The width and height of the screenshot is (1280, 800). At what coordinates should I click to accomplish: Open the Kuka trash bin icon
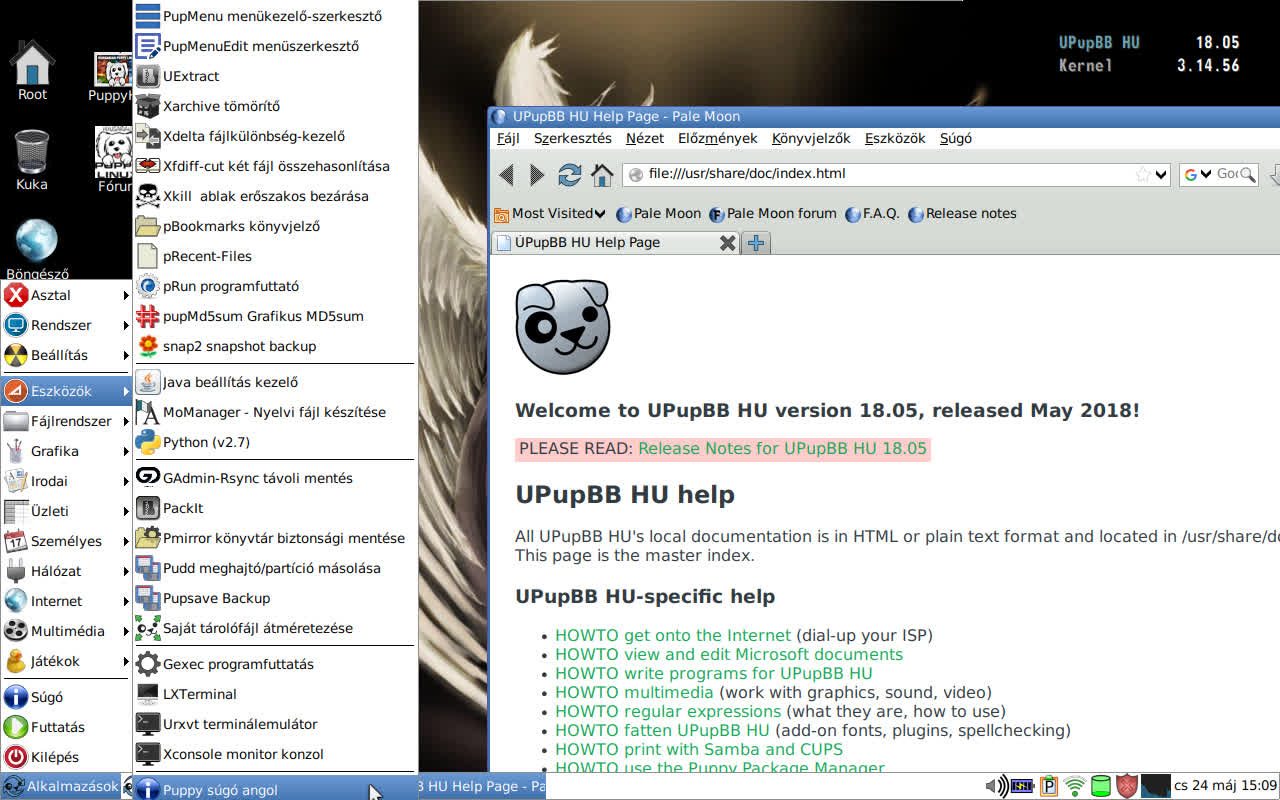coord(32,160)
